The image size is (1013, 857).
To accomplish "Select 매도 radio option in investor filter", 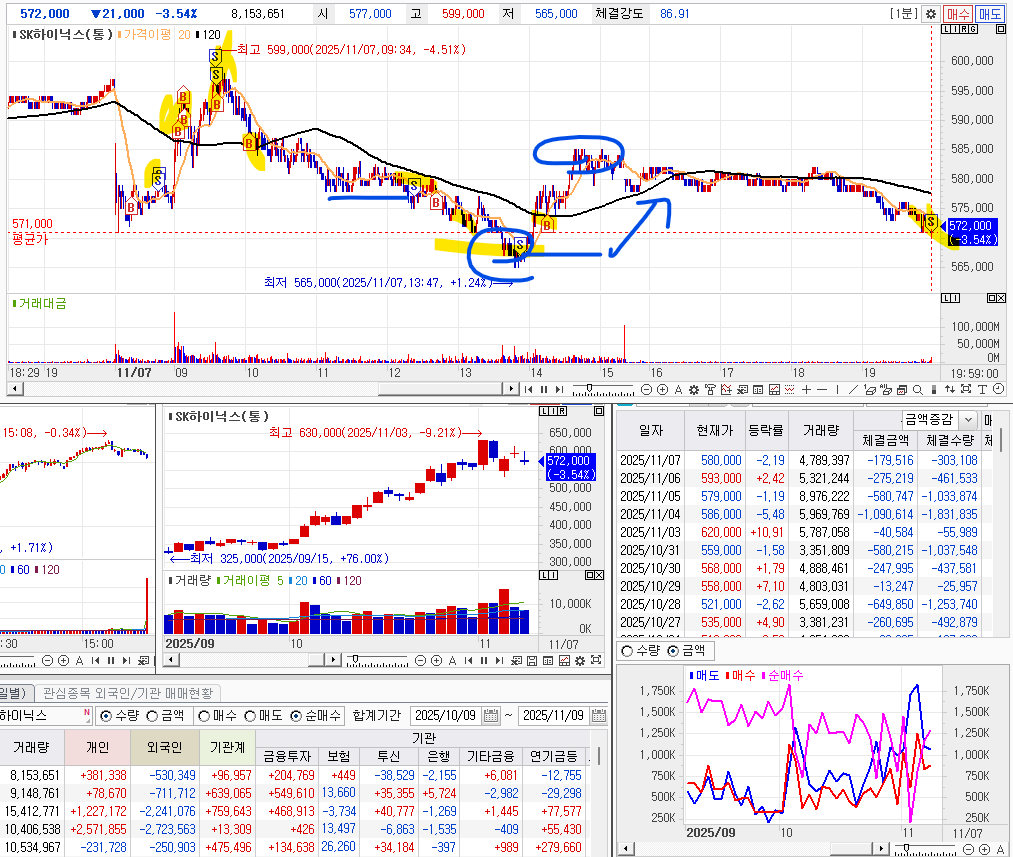I will (250, 716).
